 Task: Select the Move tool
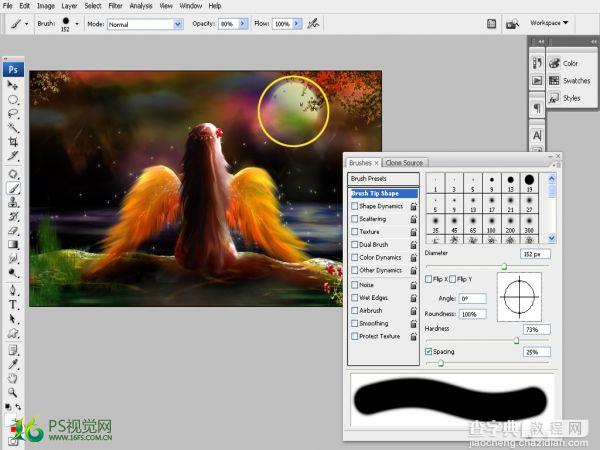point(13,85)
